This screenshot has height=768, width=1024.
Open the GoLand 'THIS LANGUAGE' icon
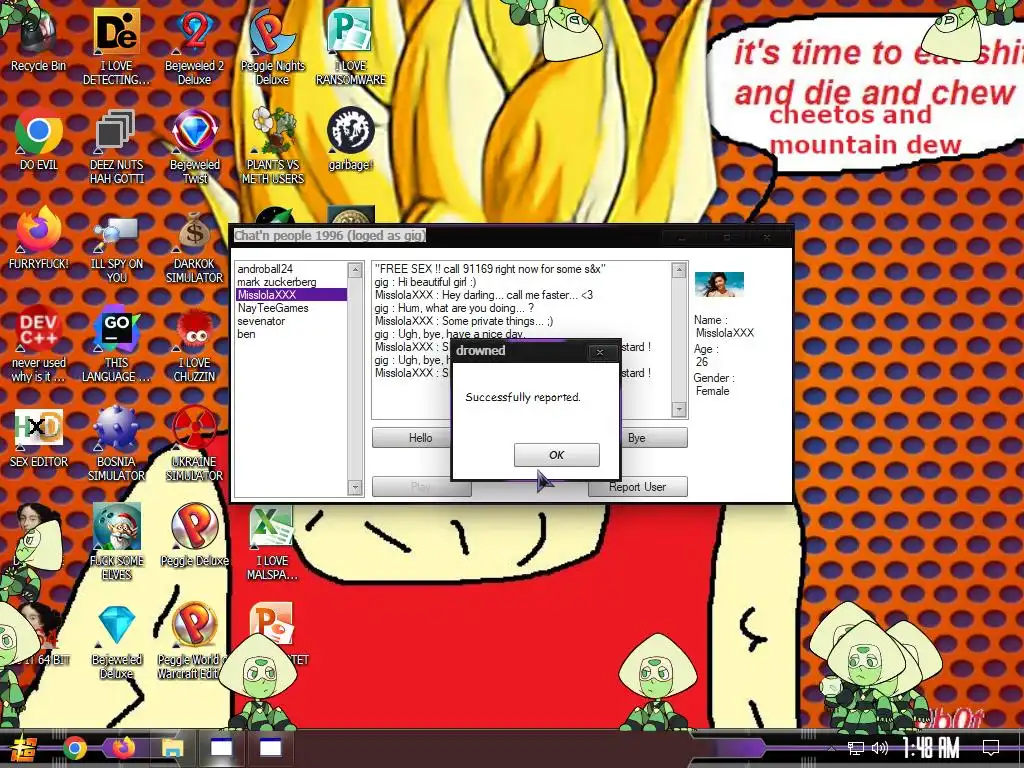coord(116,345)
